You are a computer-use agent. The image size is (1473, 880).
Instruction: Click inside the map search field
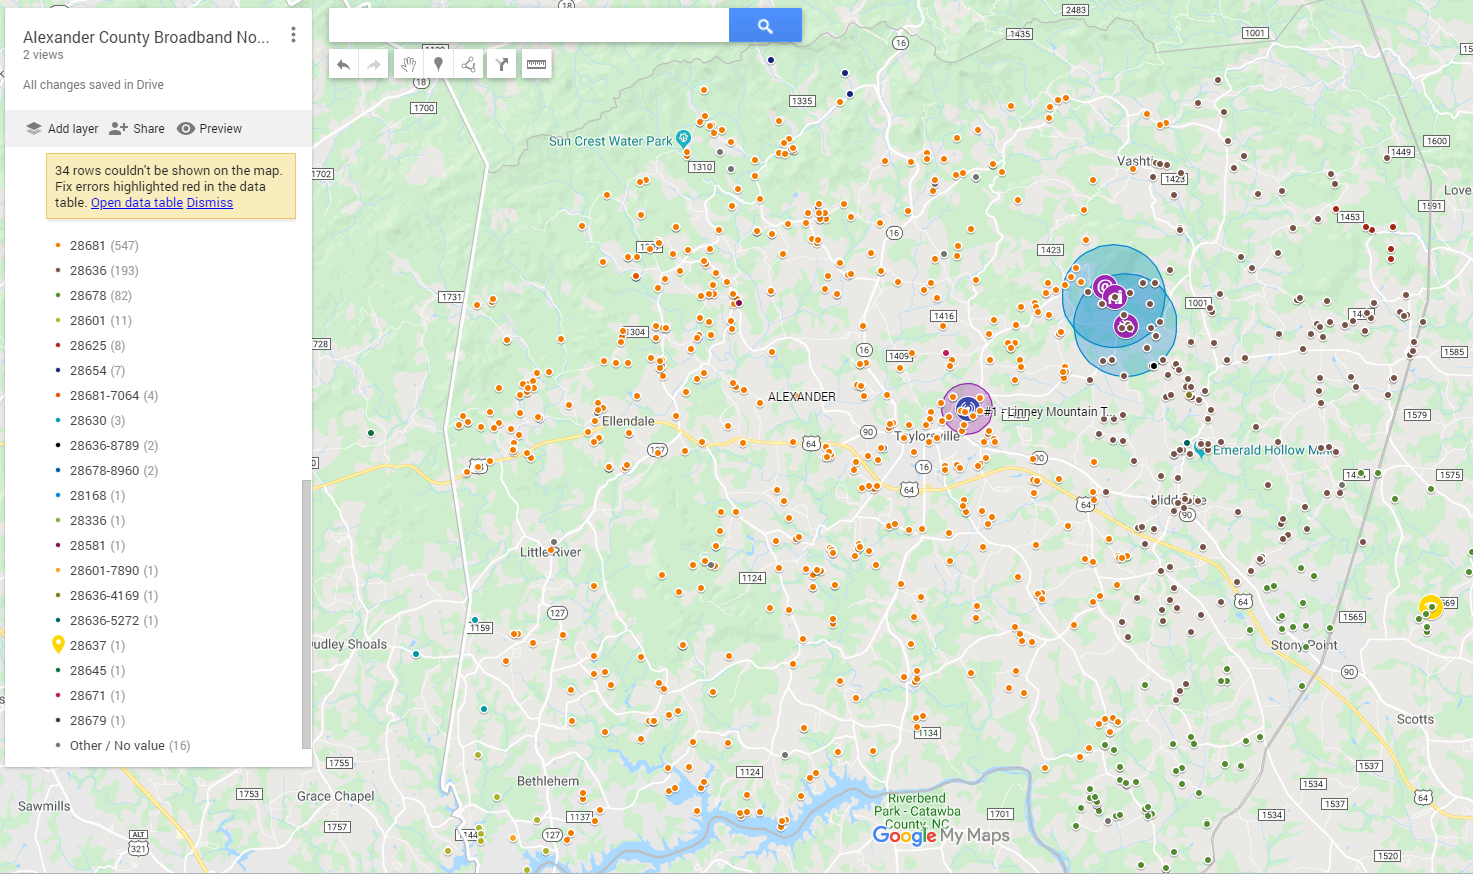coord(529,26)
